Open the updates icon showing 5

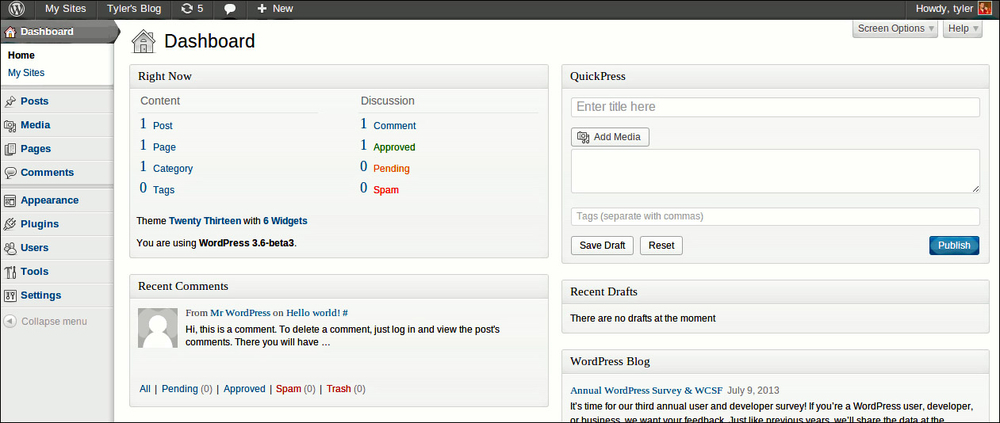tap(193, 9)
